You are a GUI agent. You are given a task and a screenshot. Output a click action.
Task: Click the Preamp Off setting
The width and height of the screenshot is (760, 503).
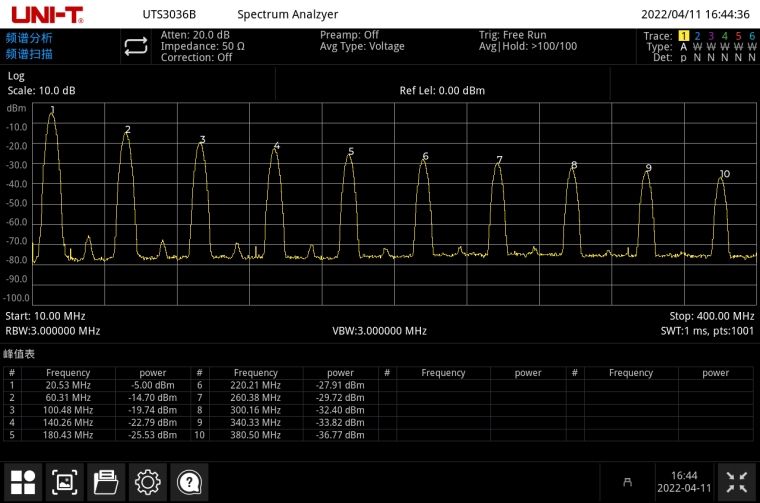[x=349, y=35]
